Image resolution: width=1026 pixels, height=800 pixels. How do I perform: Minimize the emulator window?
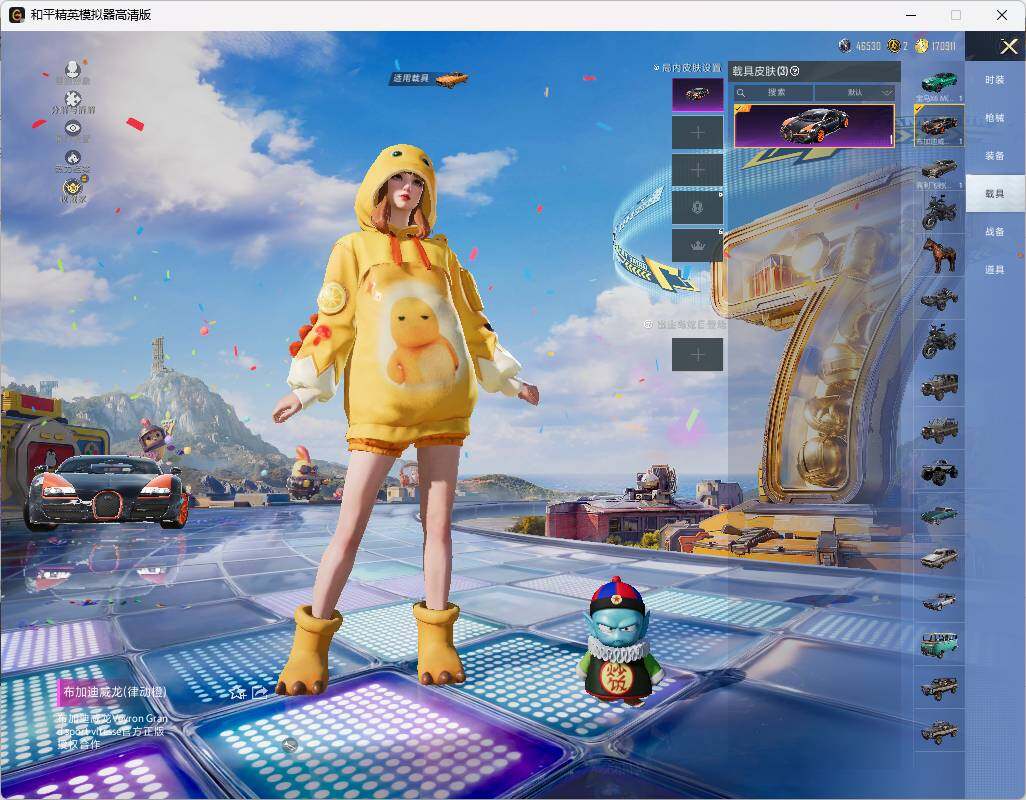pyautogui.click(x=911, y=14)
